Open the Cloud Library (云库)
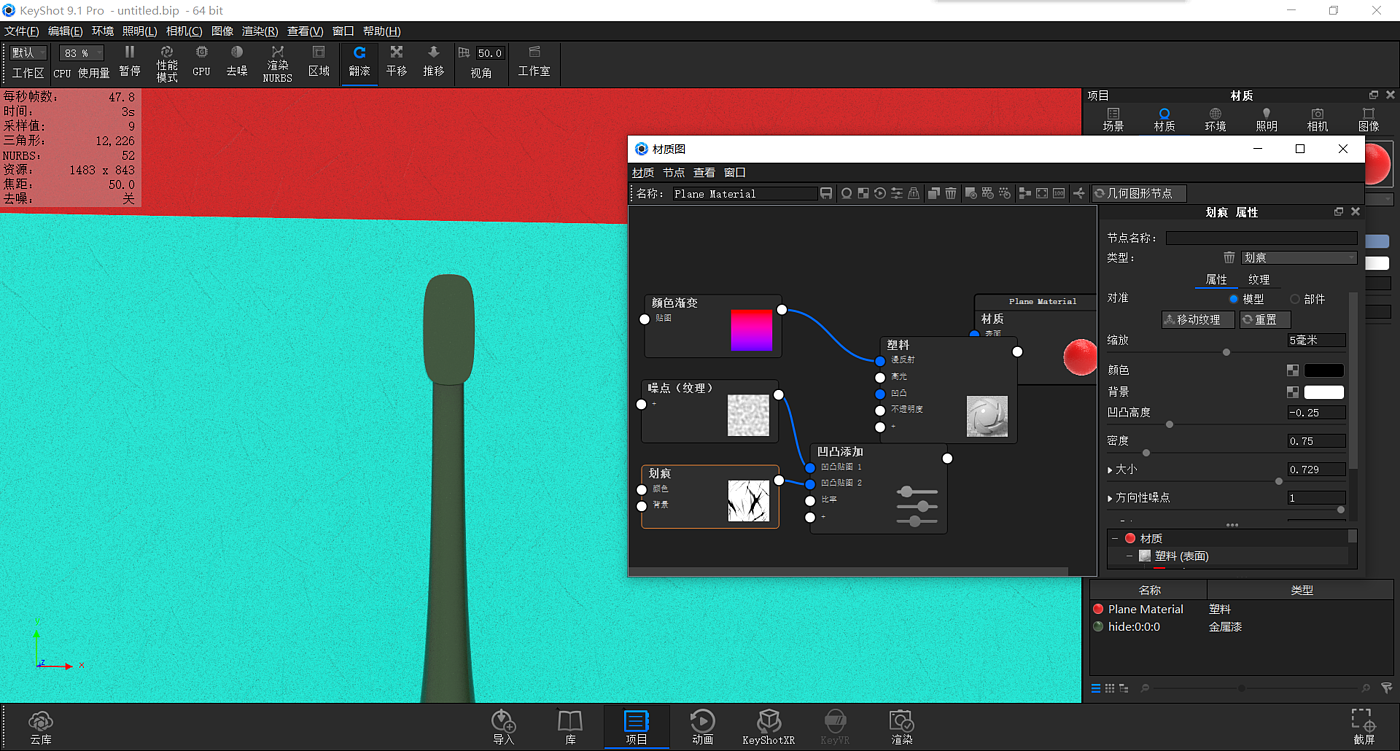 pos(41,727)
